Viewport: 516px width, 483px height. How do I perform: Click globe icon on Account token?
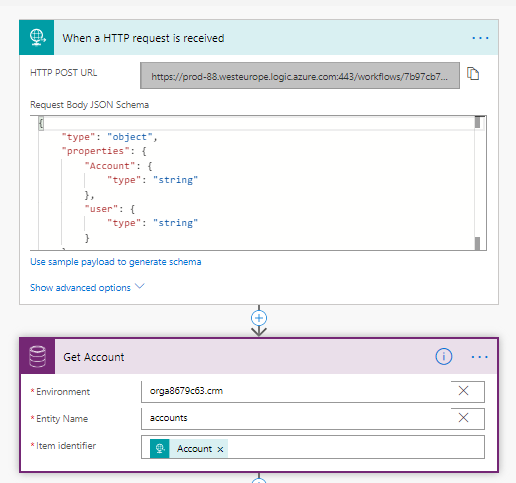160,449
